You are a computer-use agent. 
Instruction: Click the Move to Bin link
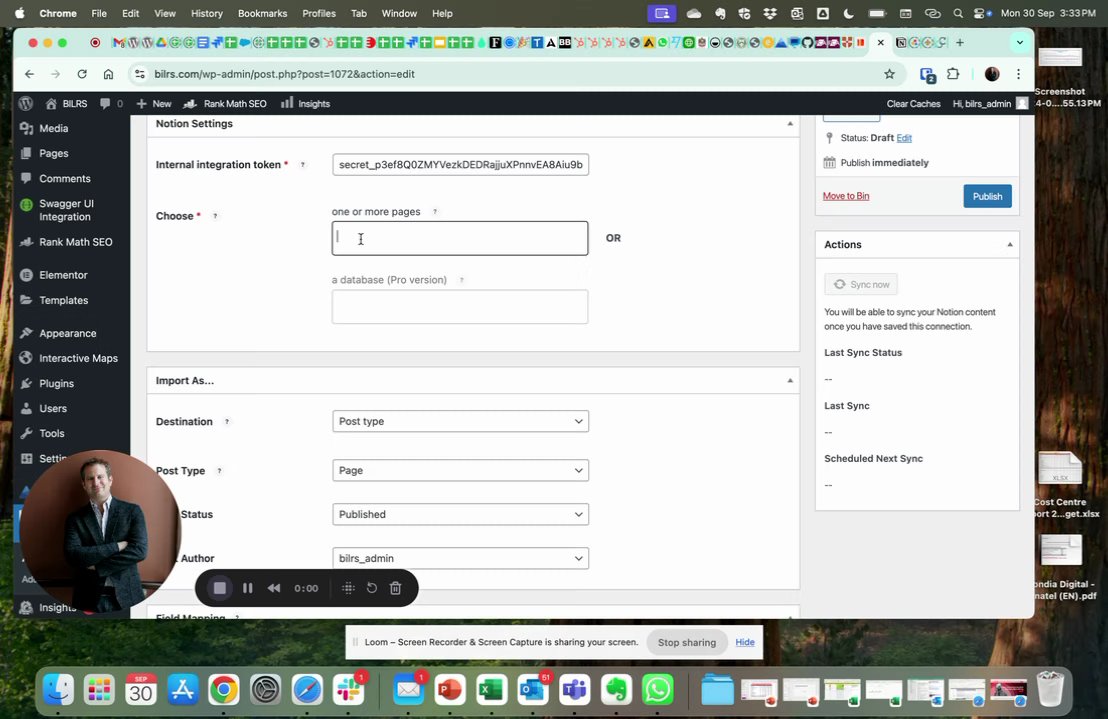coord(846,196)
